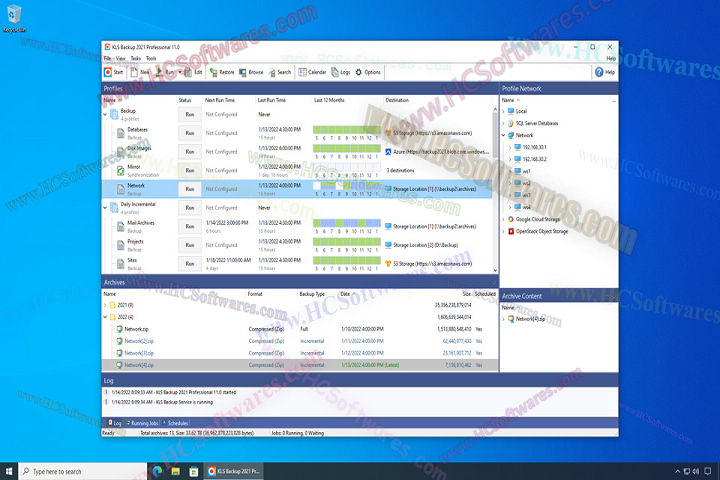Viewport: 720px width, 480px height.
Task: Expand the Google Cloud Storage node
Action: pos(503,219)
